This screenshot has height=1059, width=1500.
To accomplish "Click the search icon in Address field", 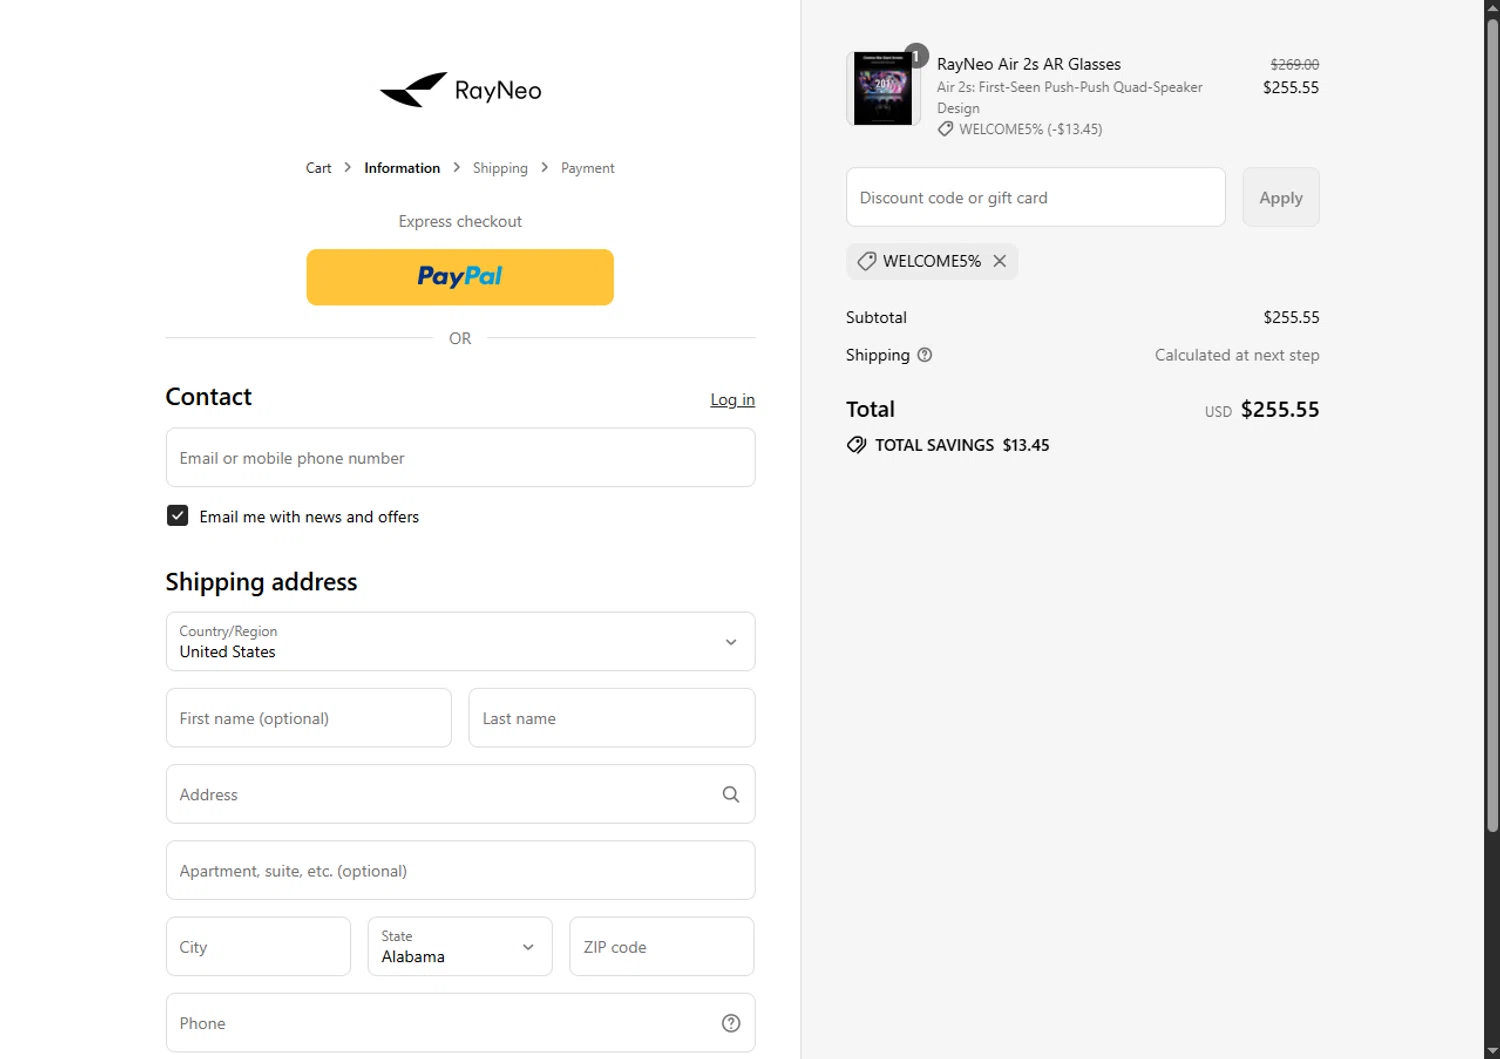I will pos(731,794).
